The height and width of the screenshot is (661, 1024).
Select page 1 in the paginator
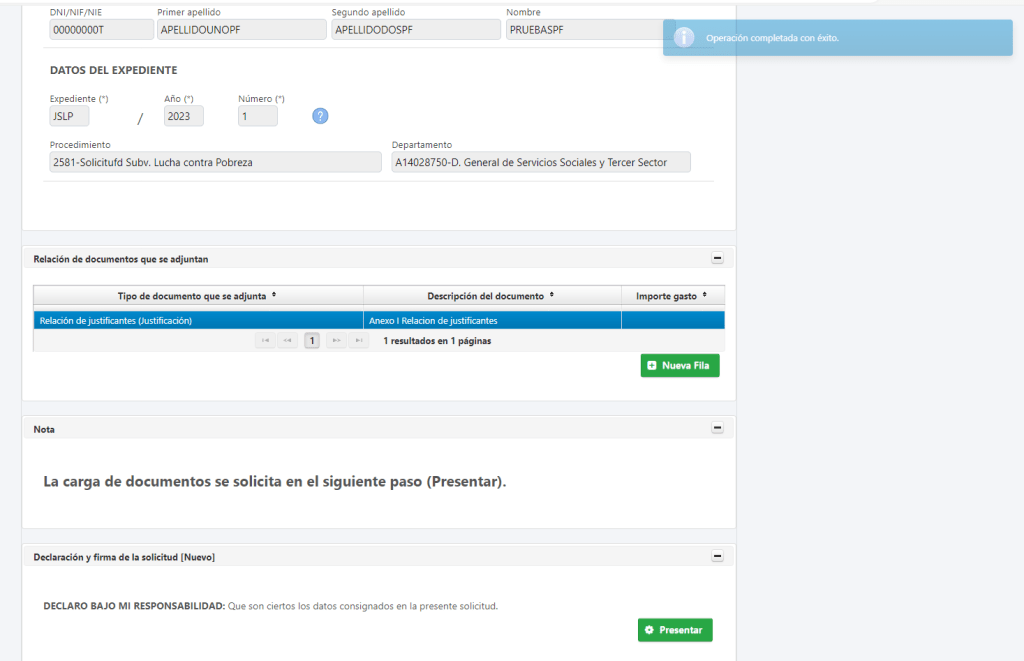pyautogui.click(x=312, y=341)
